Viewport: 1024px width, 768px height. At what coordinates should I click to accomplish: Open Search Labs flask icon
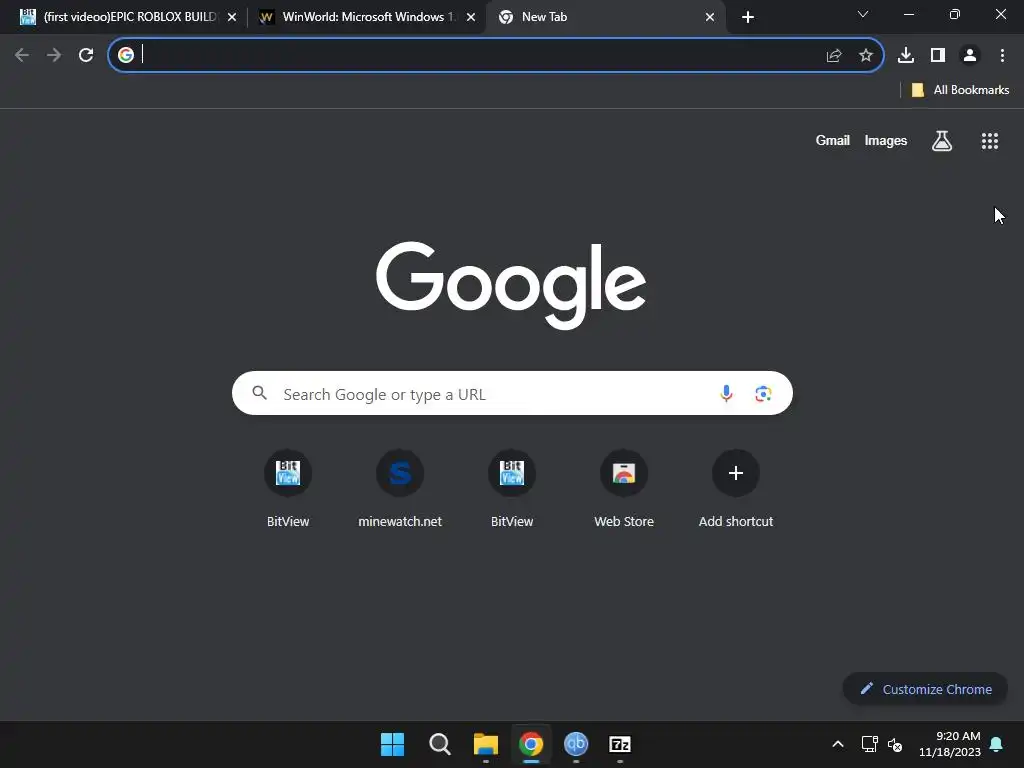942,140
